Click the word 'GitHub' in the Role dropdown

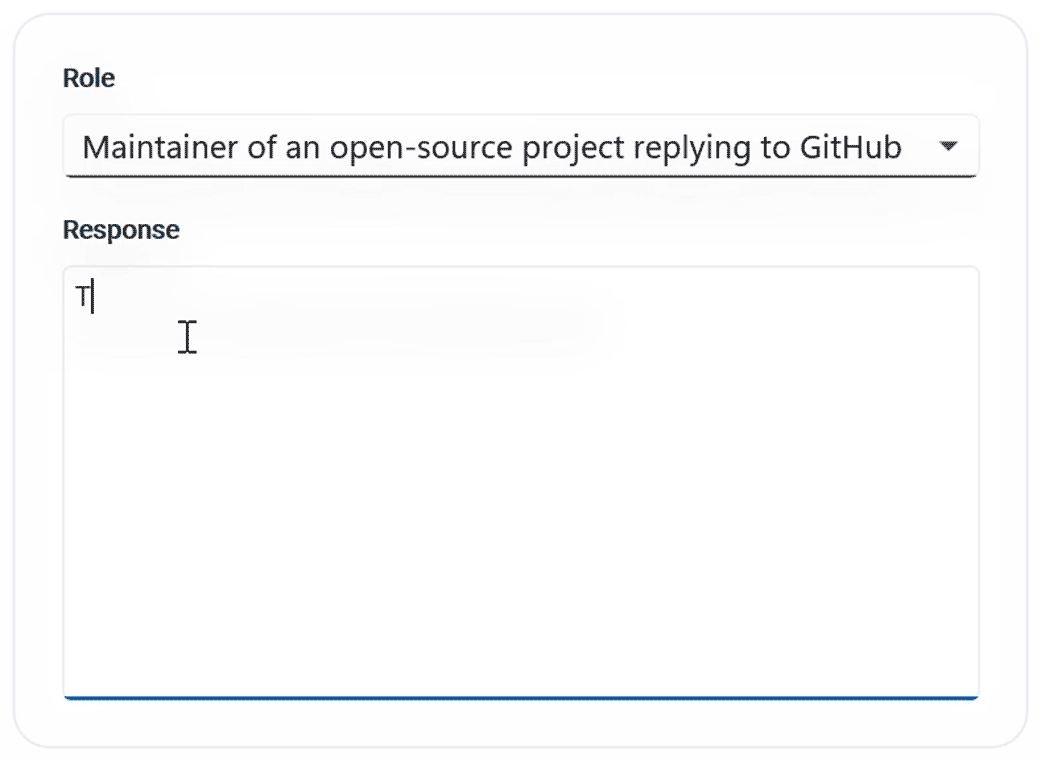pyautogui.click(x=851, y=148)
